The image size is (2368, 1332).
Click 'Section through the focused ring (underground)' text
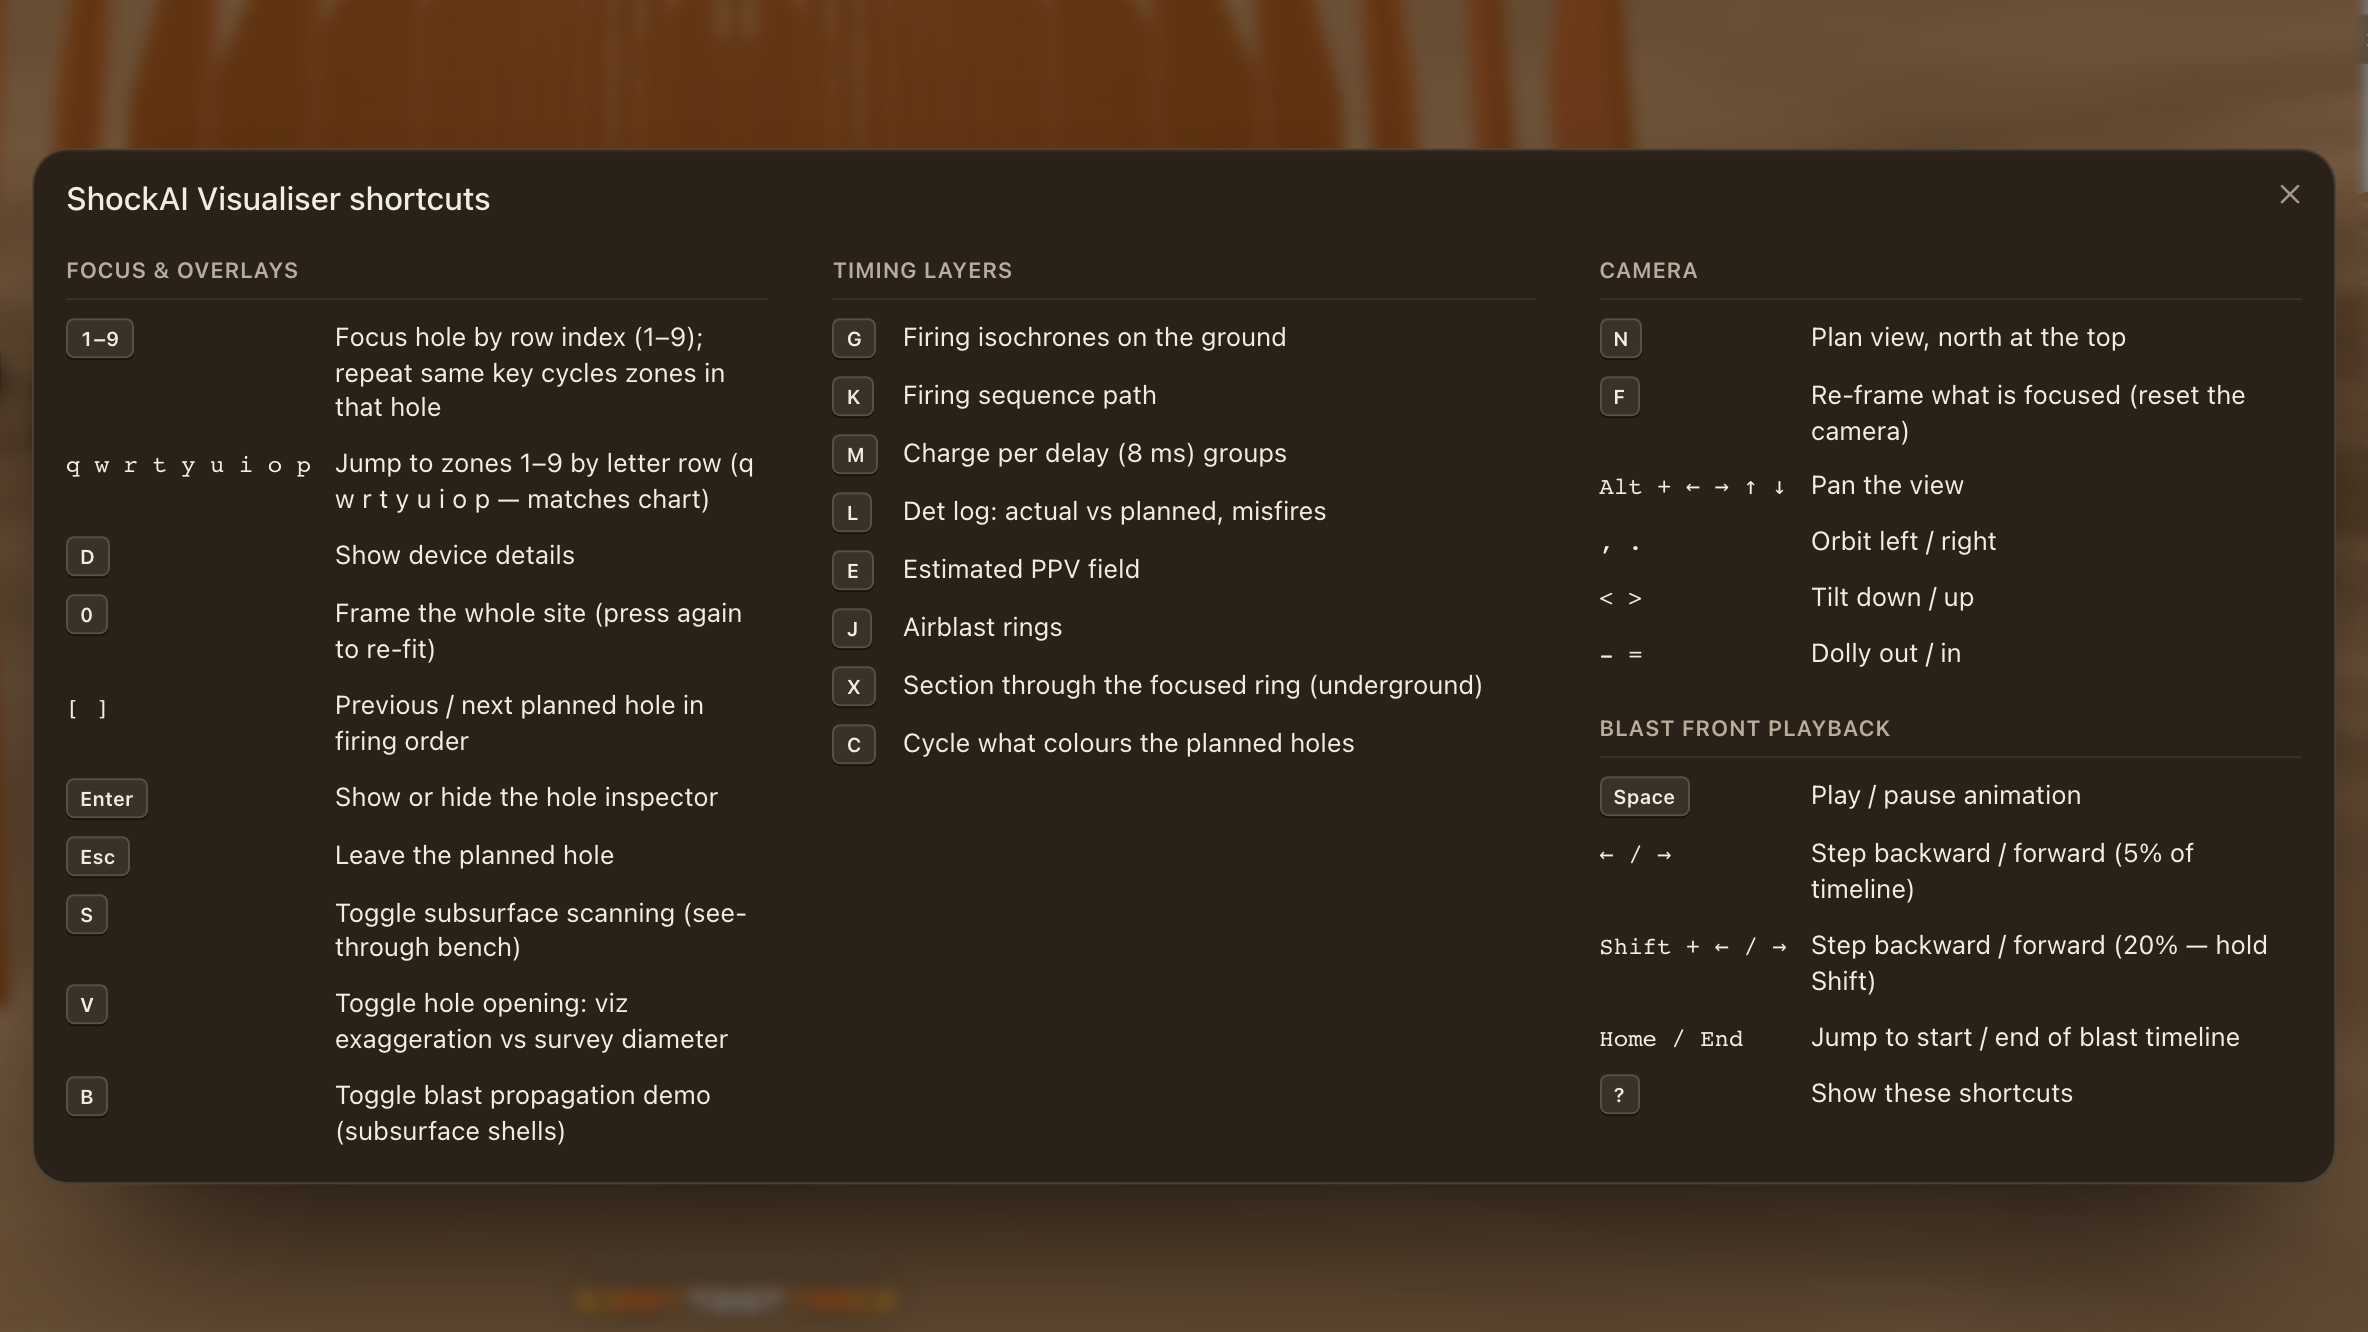point(1192,685)
